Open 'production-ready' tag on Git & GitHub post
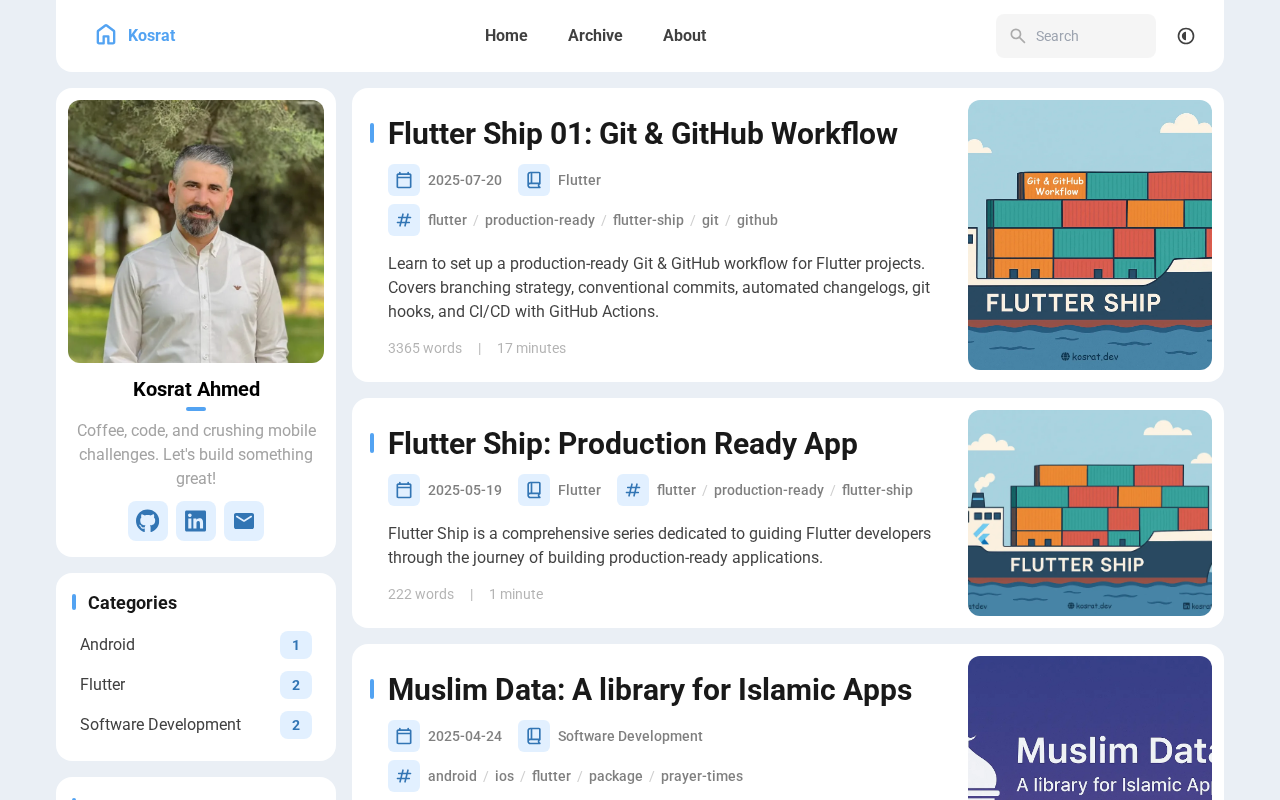Image resolution: width=1280 pixels, height=800 pixels. pyautogui.click(x=540, y=220)
